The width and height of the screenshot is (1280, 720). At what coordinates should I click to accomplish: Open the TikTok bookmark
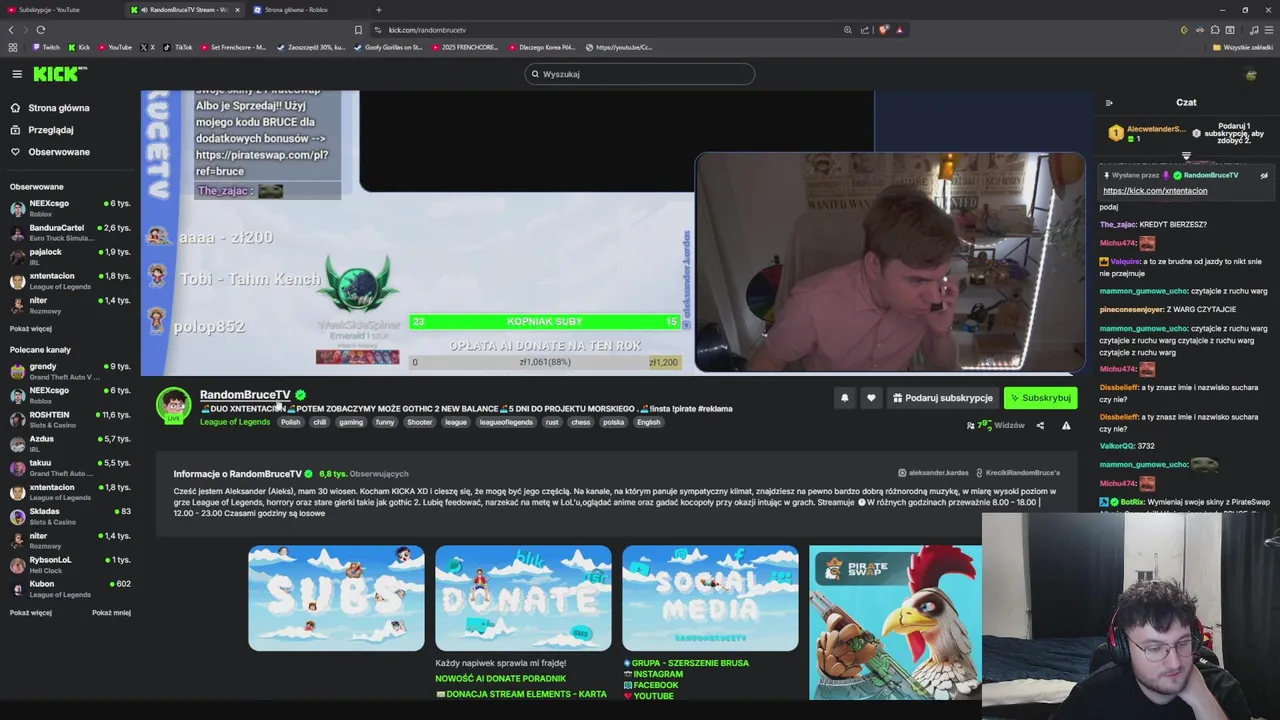[x=178, y=47]
